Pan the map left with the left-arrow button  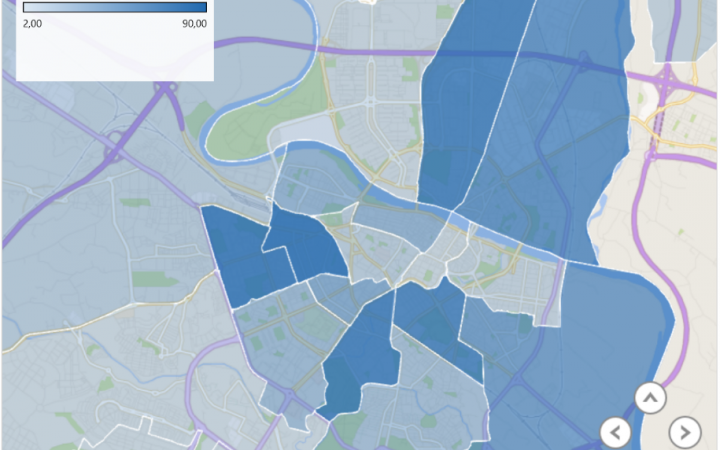[x=616, y=432]
